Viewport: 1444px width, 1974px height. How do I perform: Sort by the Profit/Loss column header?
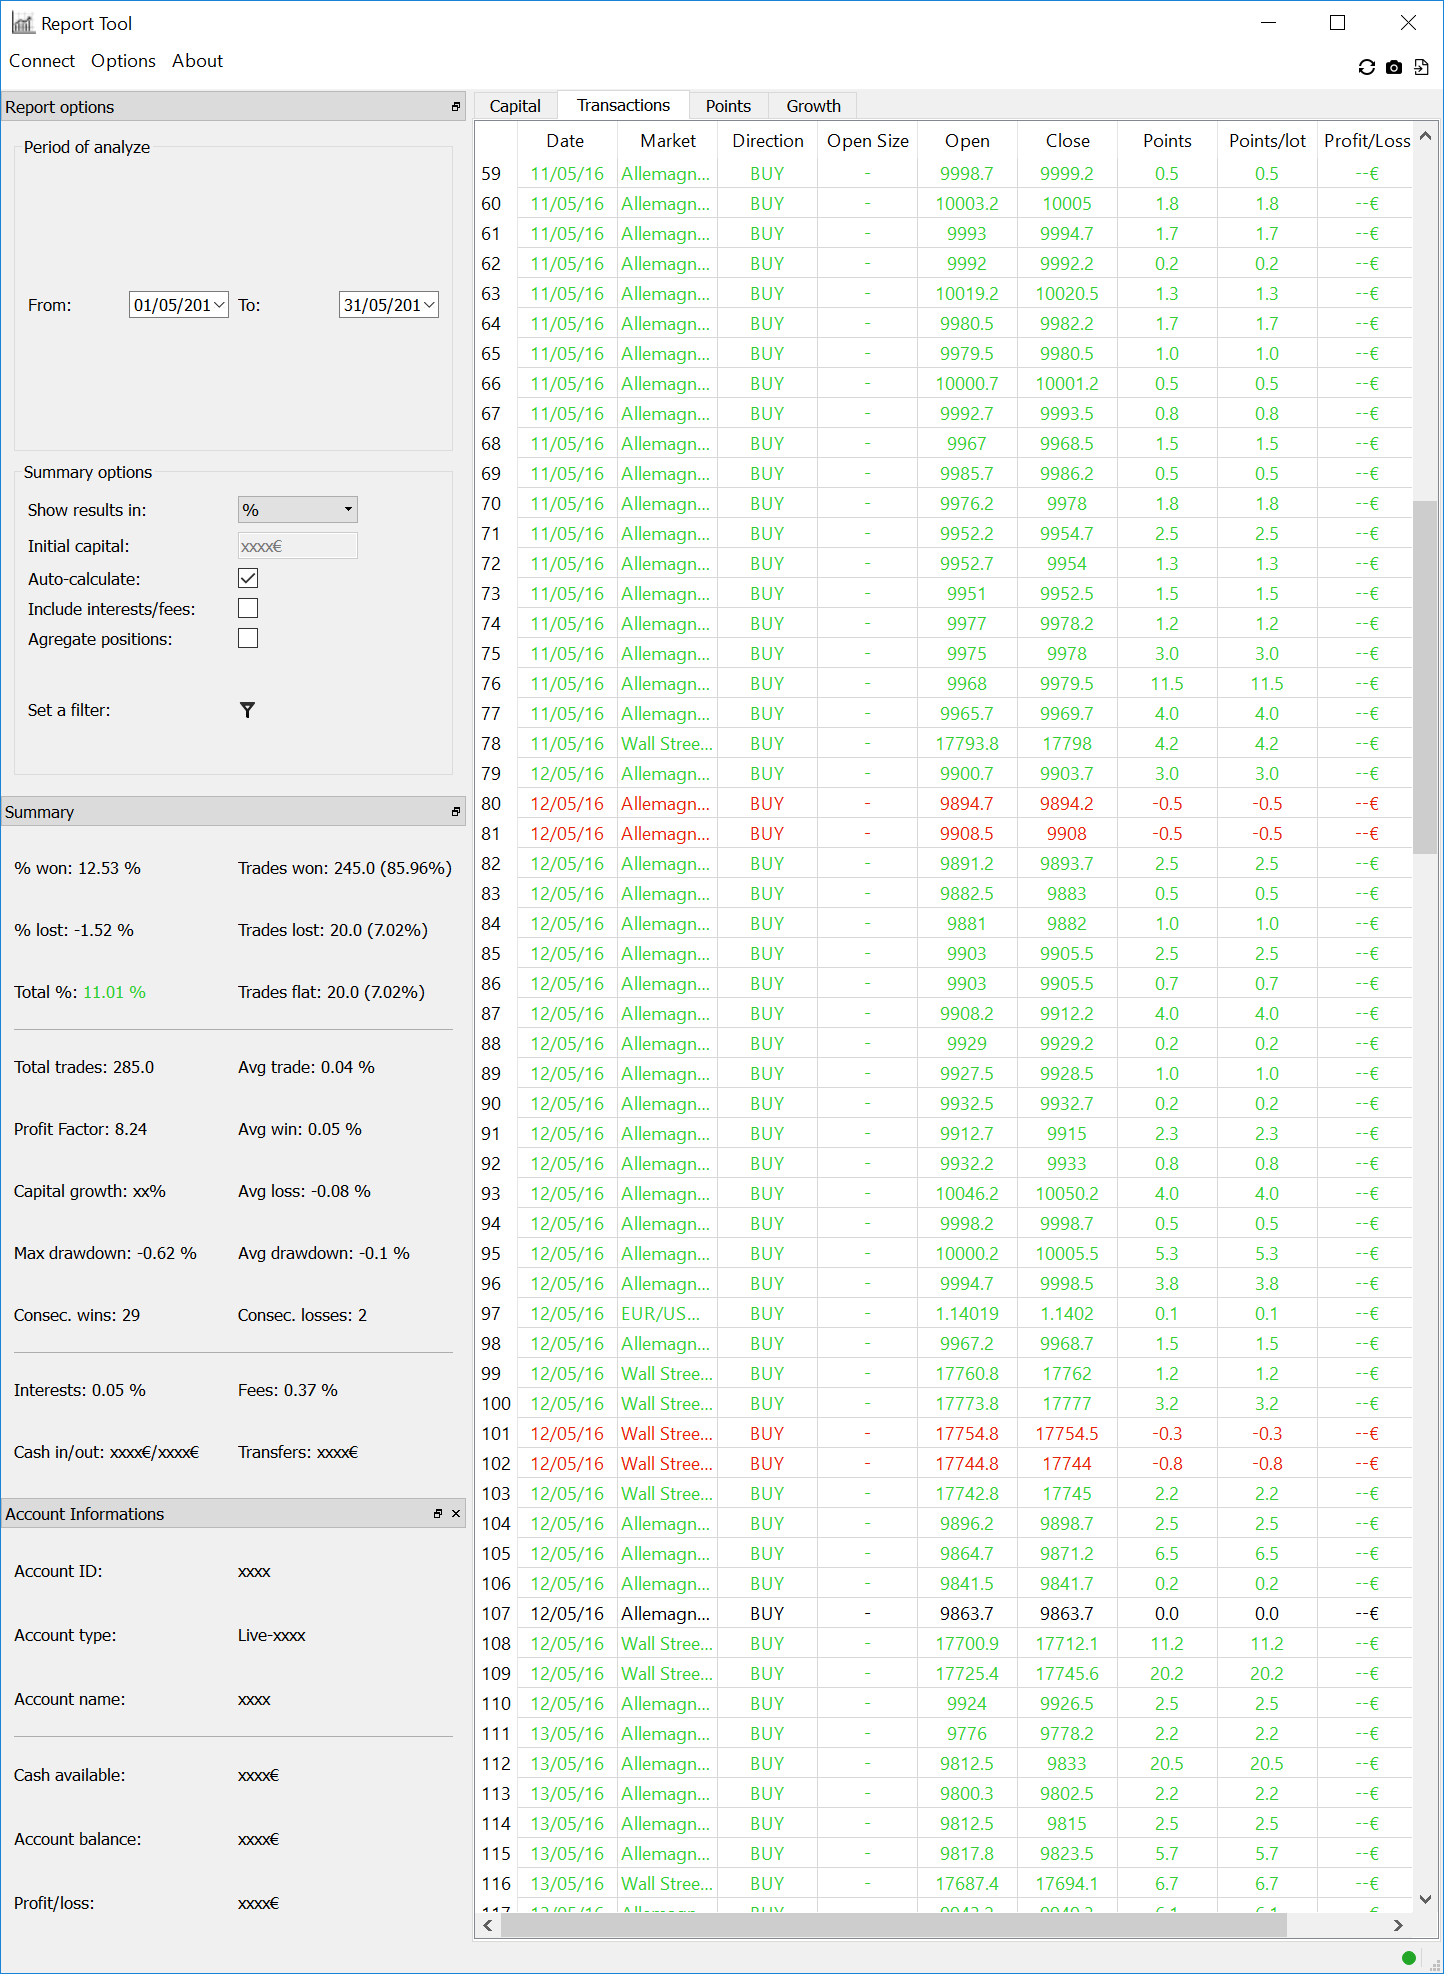point(1366,141)
